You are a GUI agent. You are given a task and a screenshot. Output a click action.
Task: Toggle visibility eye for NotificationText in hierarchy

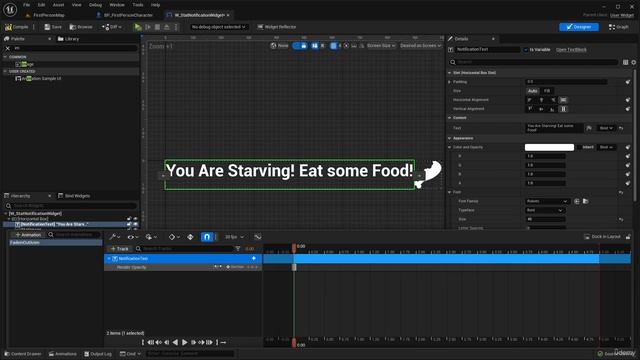pyautogui.click(x=136, y=224)
